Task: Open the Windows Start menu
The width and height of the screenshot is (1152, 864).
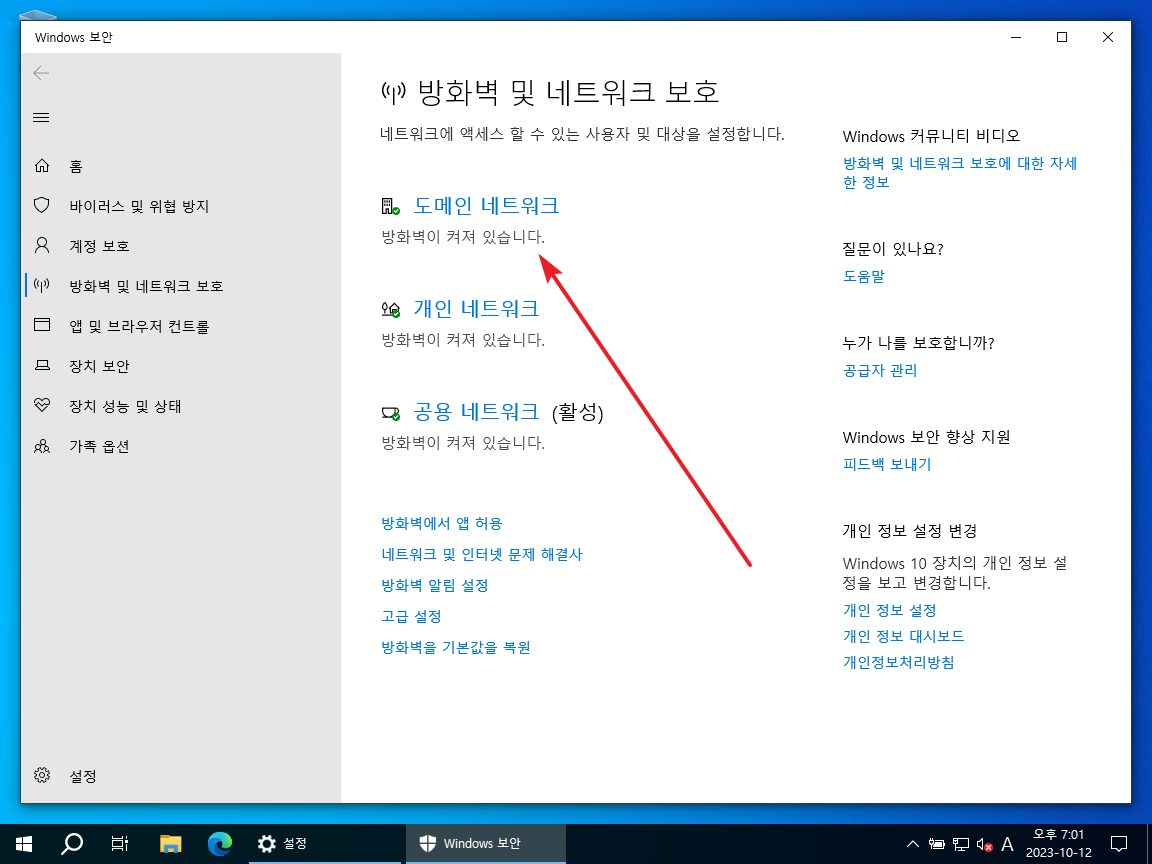Action: [24, 843]
